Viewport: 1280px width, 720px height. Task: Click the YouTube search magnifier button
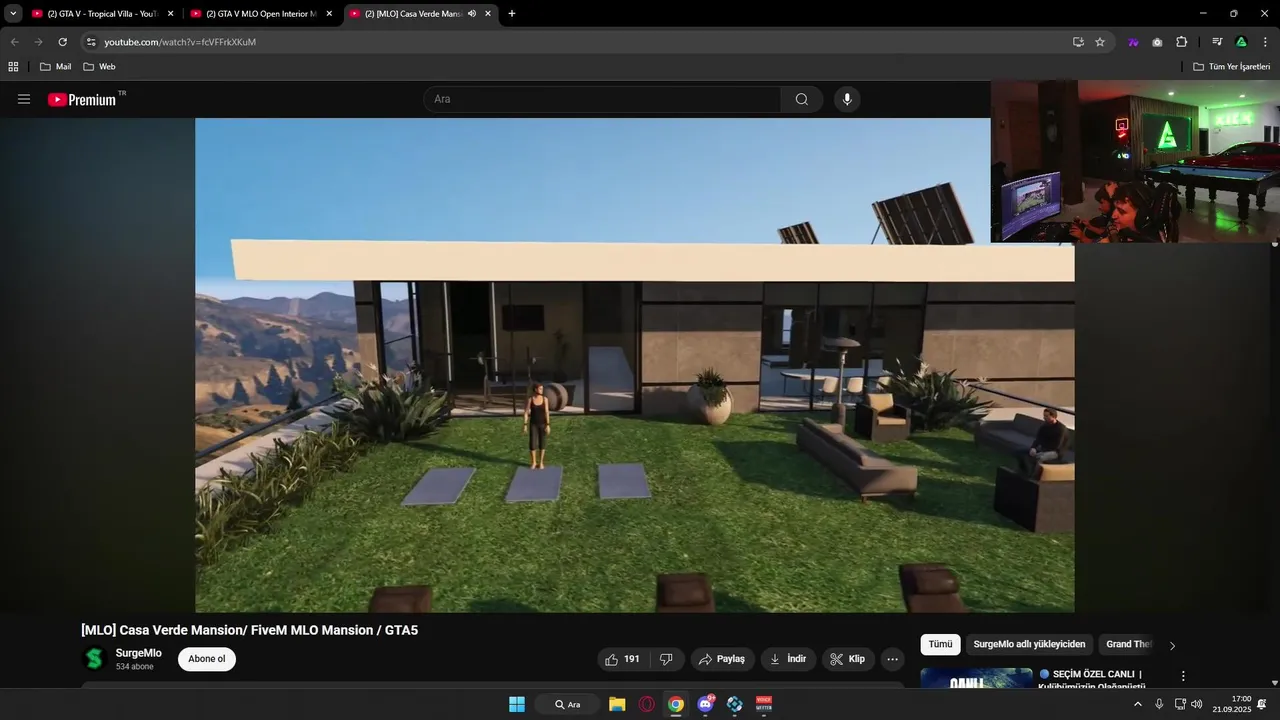[802, 99]
